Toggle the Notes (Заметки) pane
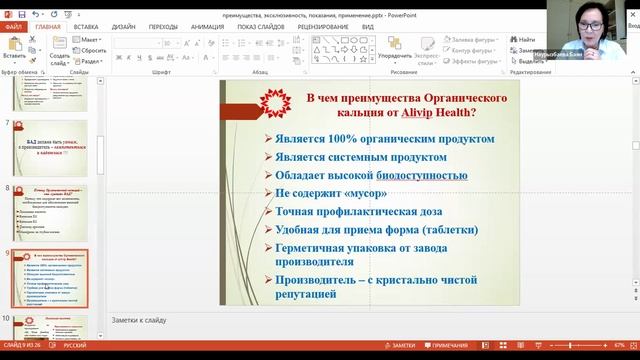The height and width of the screenshot is (360, 640). 400,345
